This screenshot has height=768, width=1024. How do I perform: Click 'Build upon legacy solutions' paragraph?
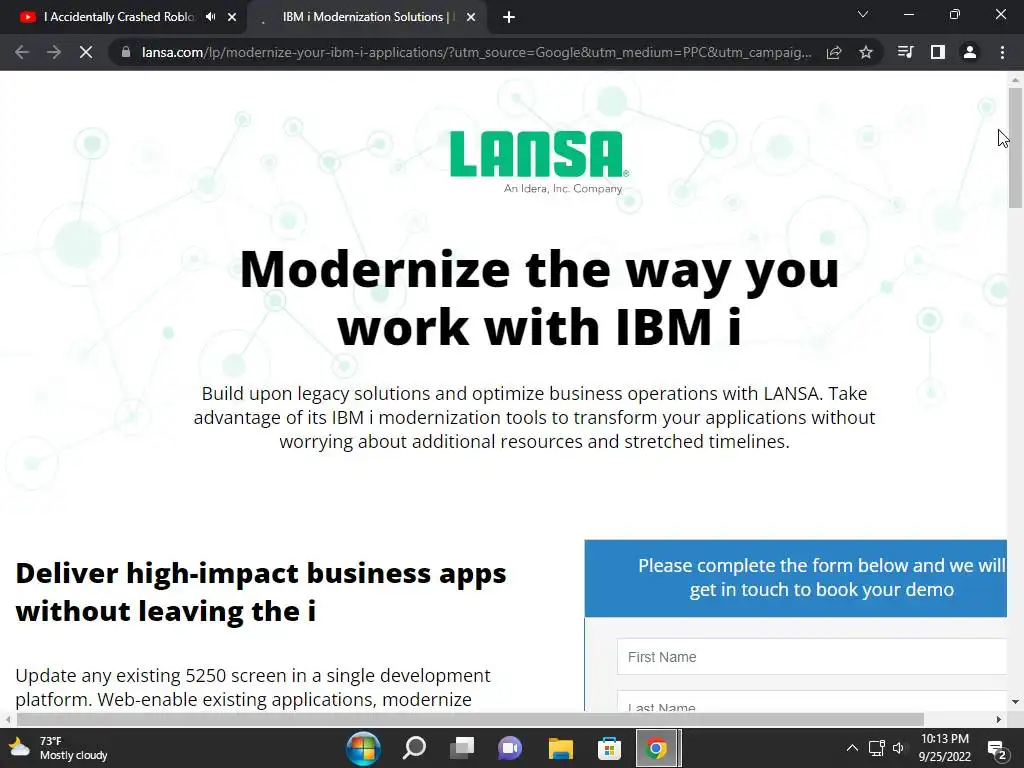(534, 417)
